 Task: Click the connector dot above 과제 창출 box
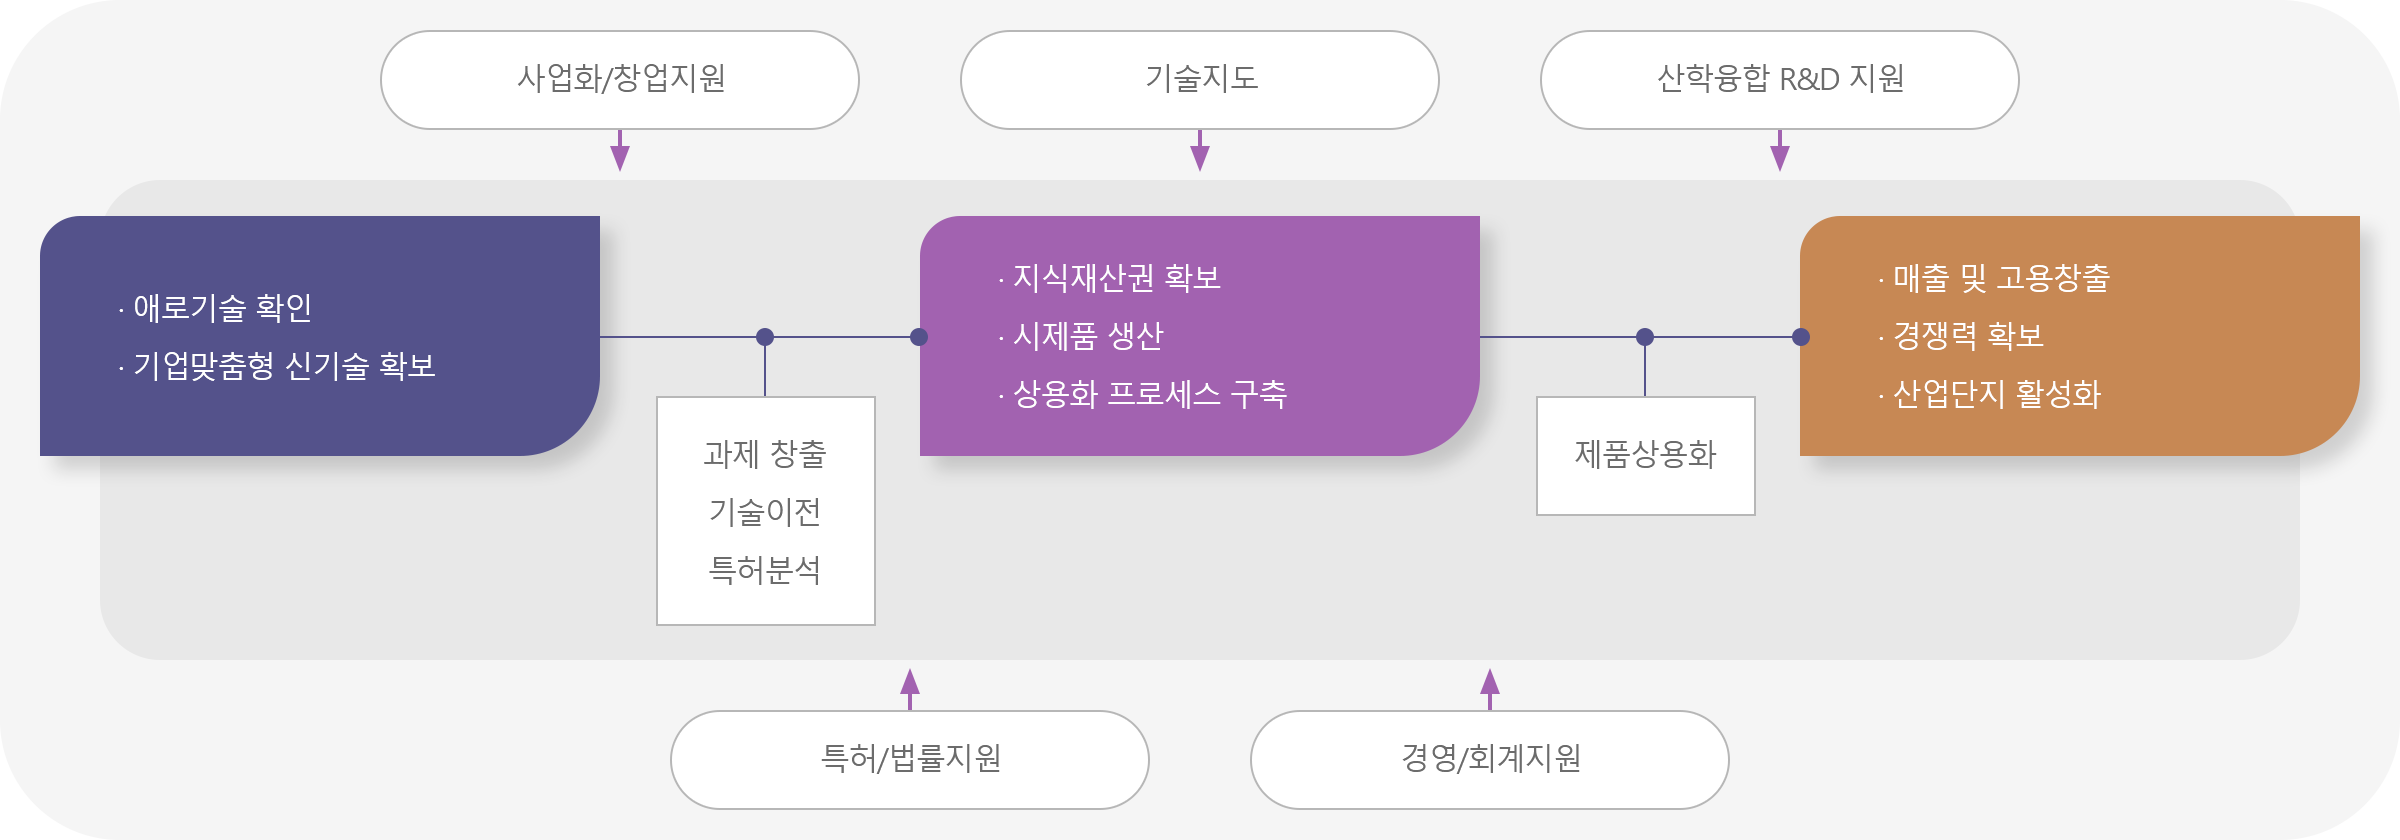pyautogui.click(x=765, y=337)
